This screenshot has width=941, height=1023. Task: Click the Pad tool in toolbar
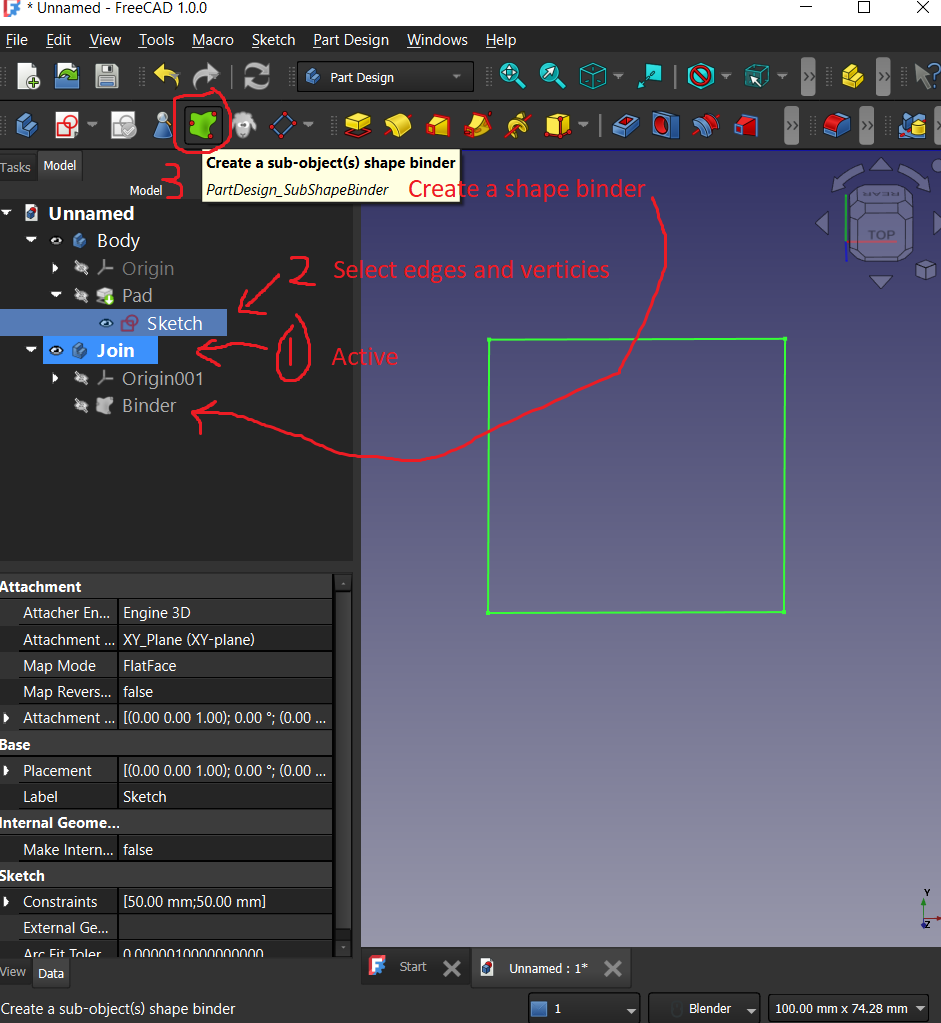(x=358, y=125)
